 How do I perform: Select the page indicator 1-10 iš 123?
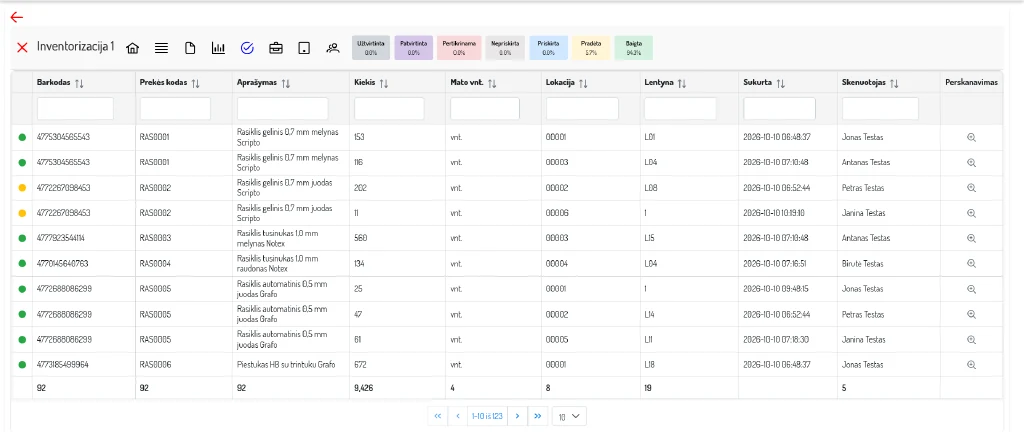tap(487, 416)
